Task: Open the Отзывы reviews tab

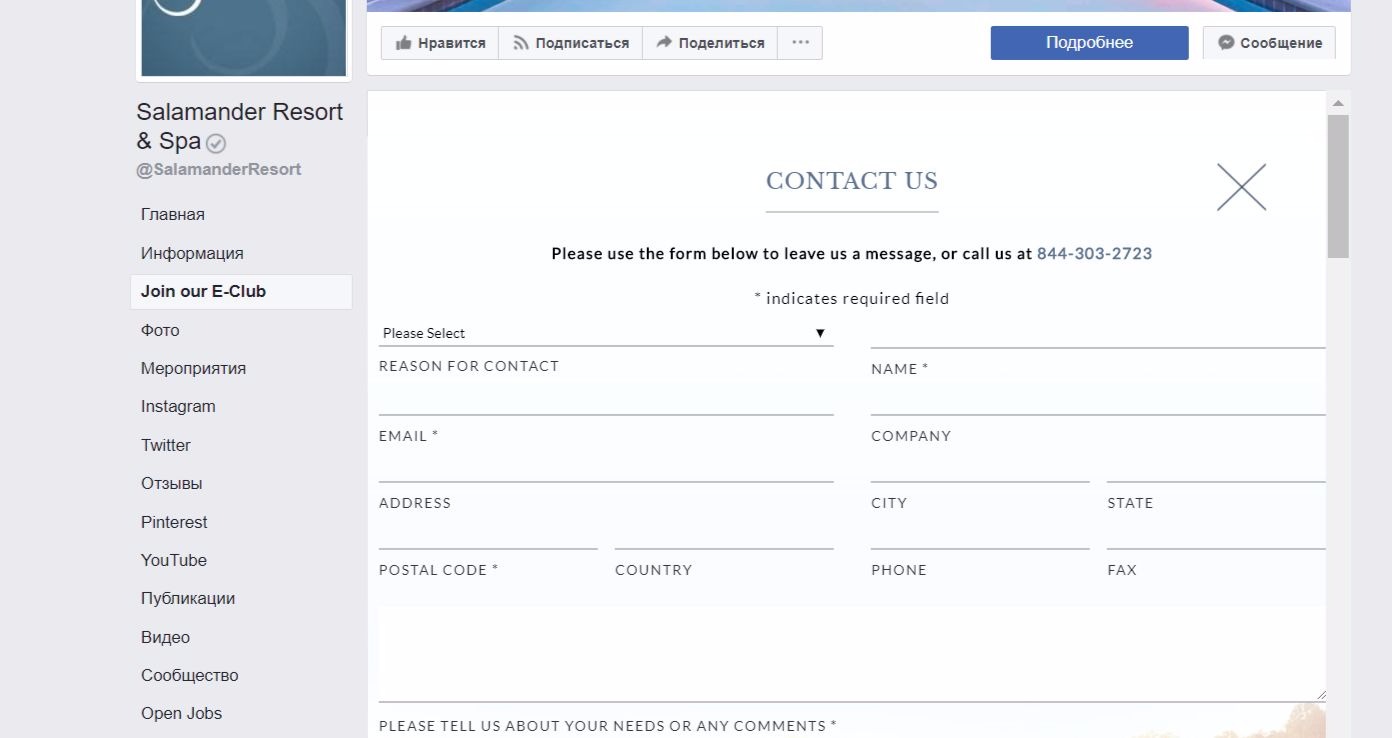Action: tap(171, 483)
